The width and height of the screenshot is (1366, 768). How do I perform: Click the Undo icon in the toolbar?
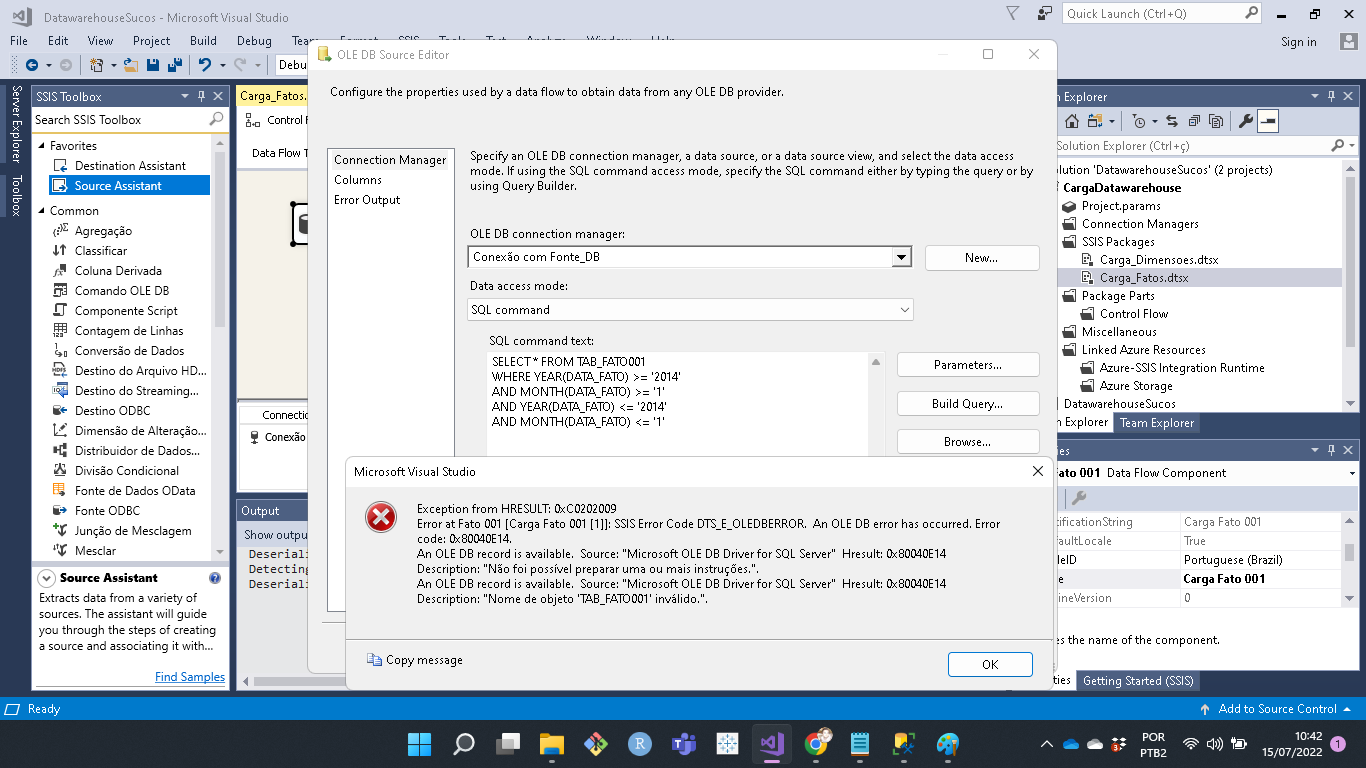coord(205,65)
